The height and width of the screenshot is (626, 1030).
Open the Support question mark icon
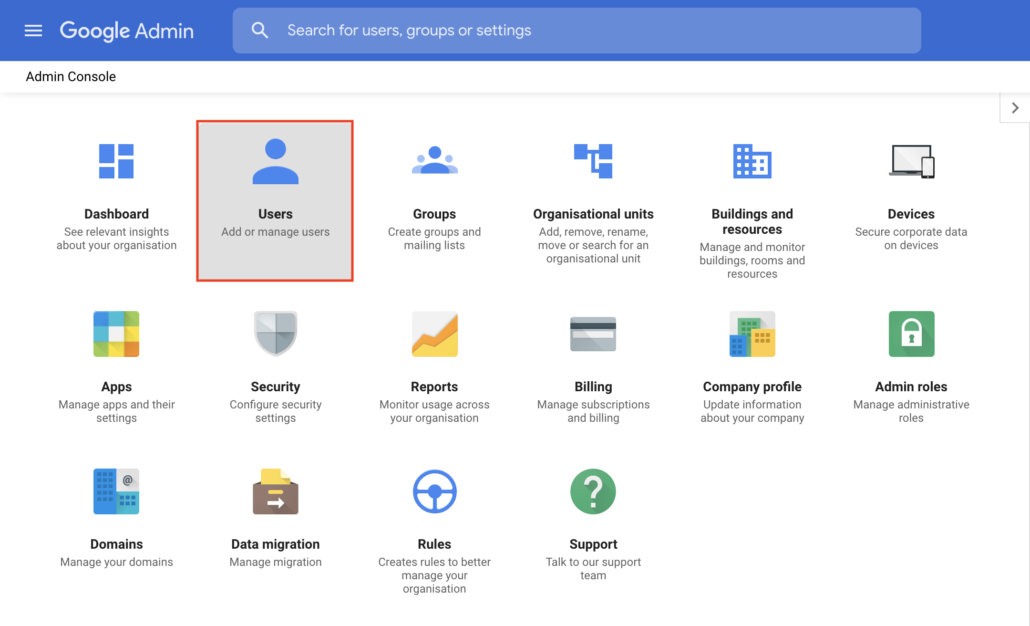[x=593, y=491]
